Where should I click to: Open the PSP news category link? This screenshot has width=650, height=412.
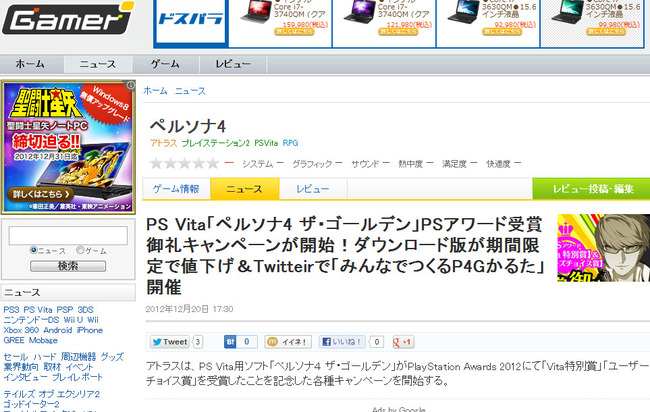click(65, 310)
